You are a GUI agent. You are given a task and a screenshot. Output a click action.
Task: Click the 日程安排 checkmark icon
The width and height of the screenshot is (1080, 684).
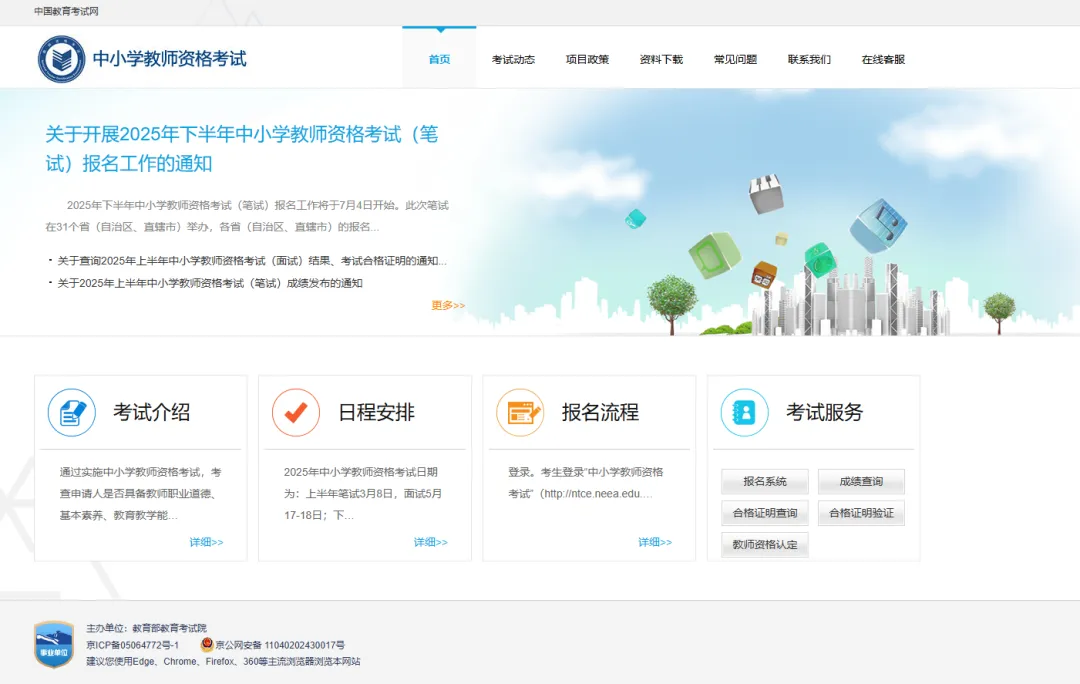point(294,413)
